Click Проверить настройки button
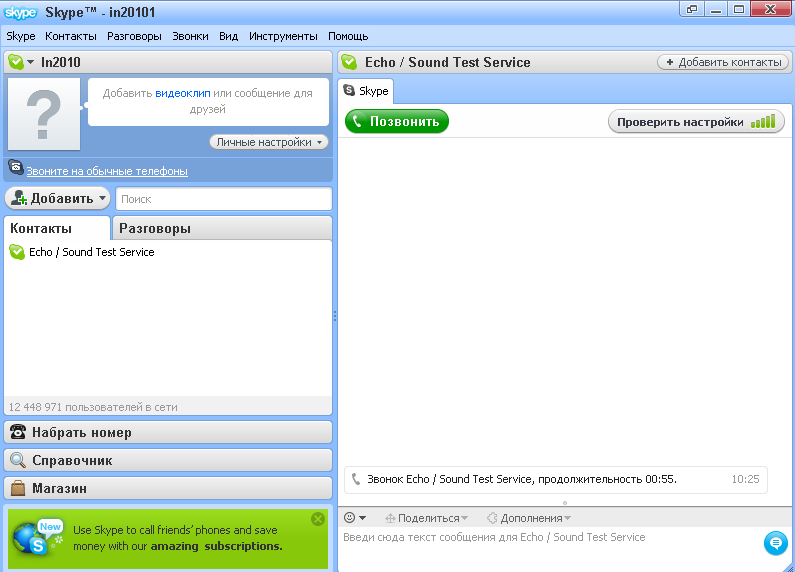The width and height of the screenshot is (795, 572). click(x=696, y=122)
